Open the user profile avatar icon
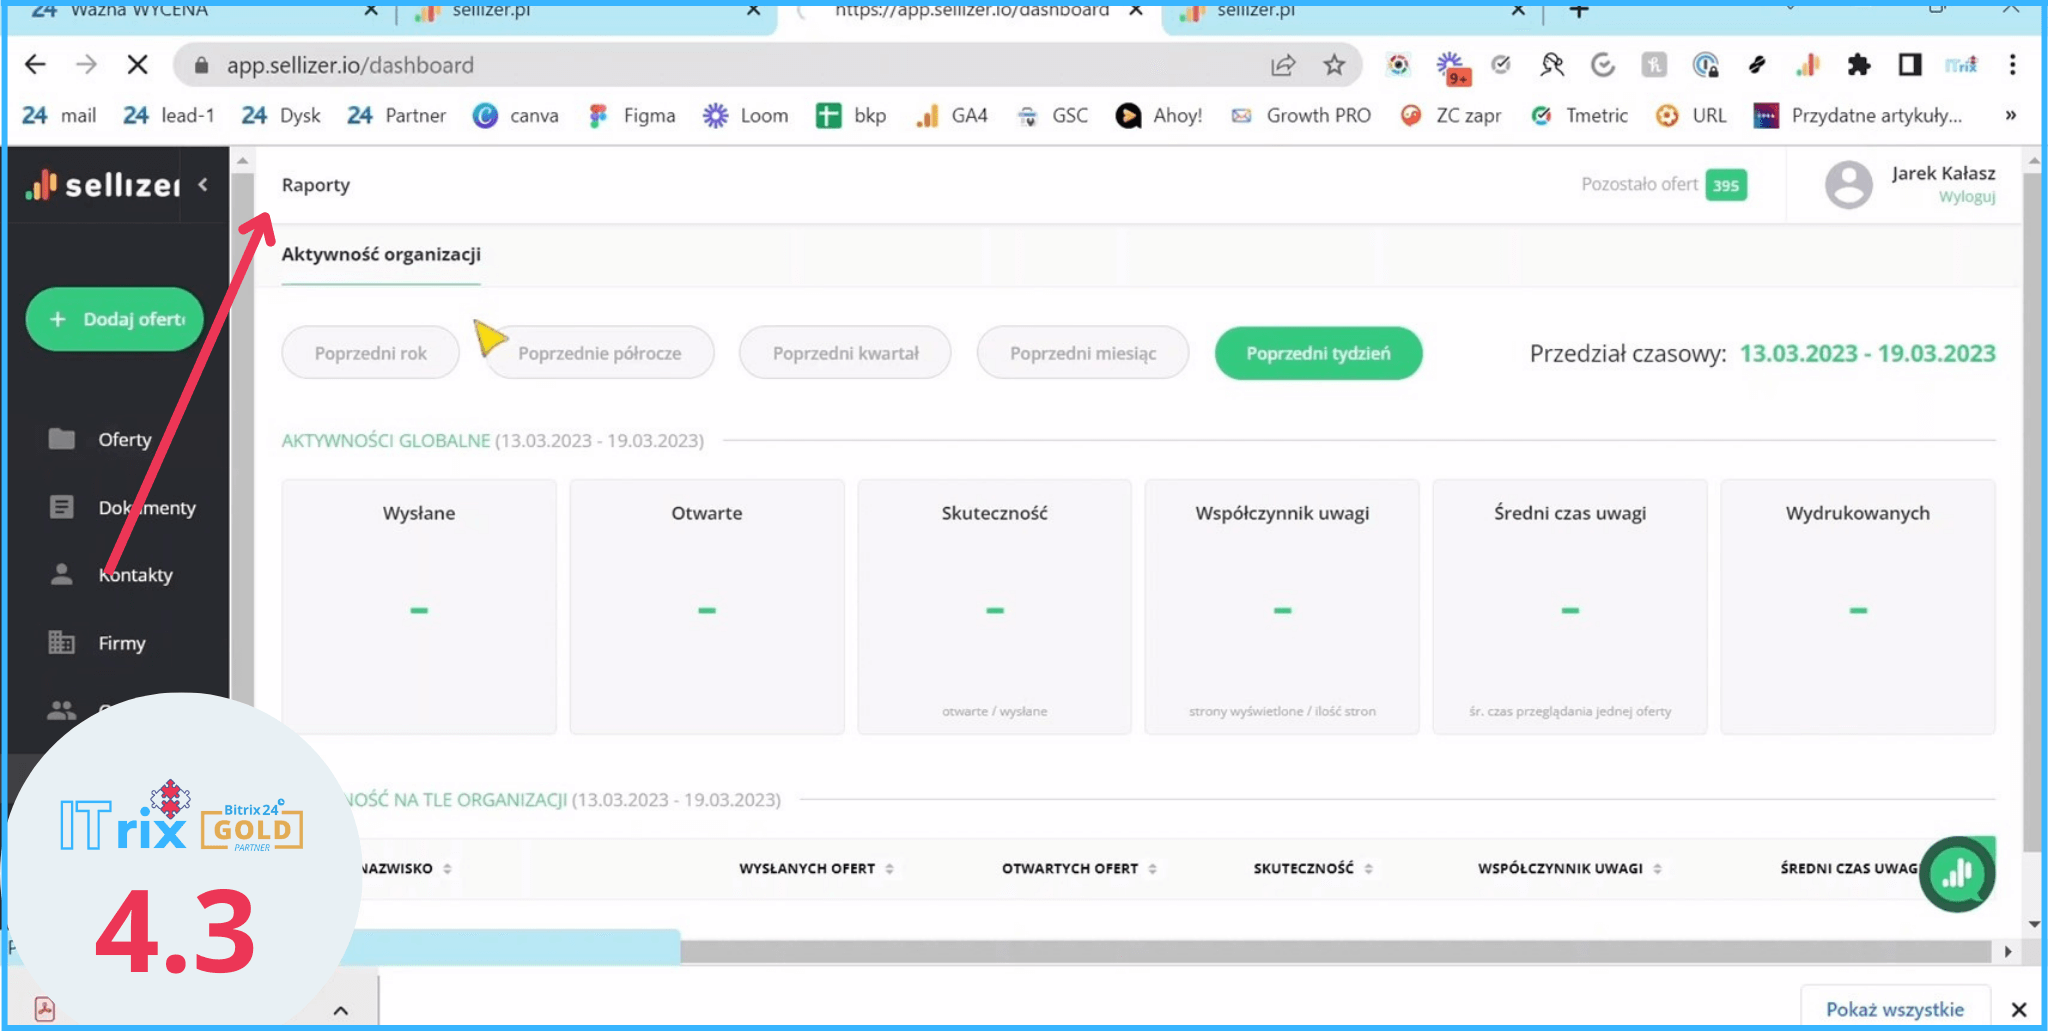 pyautogui.click(x=1848, y=185)
